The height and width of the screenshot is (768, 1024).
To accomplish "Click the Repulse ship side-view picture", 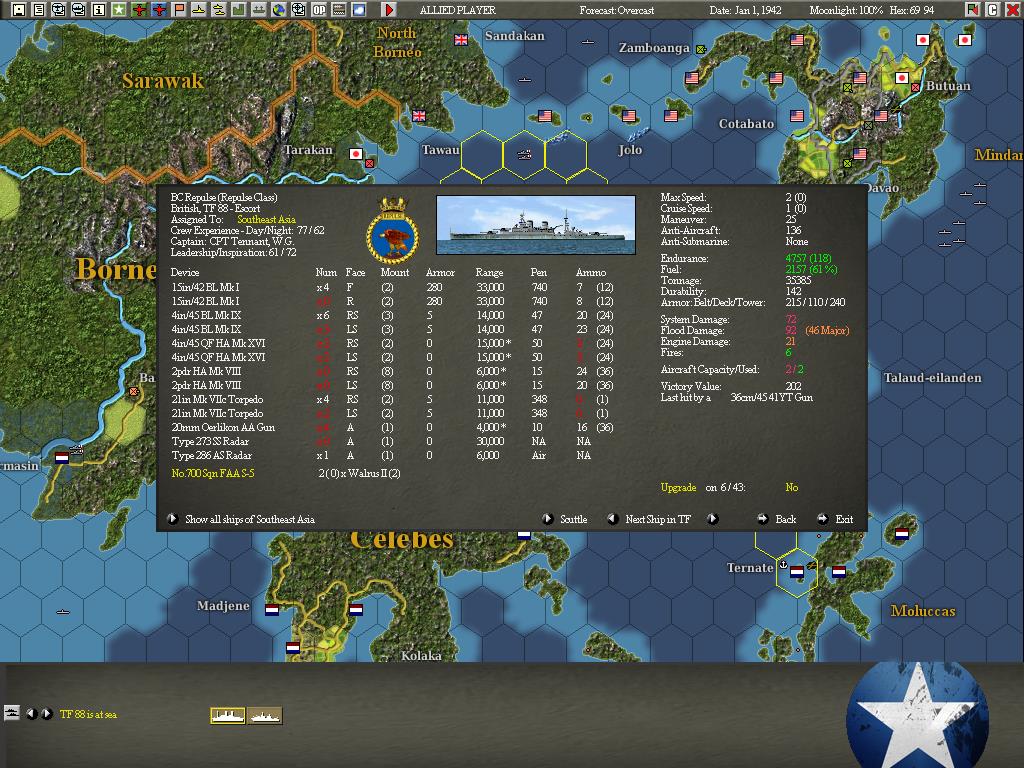I will click(x=536, y=225).
